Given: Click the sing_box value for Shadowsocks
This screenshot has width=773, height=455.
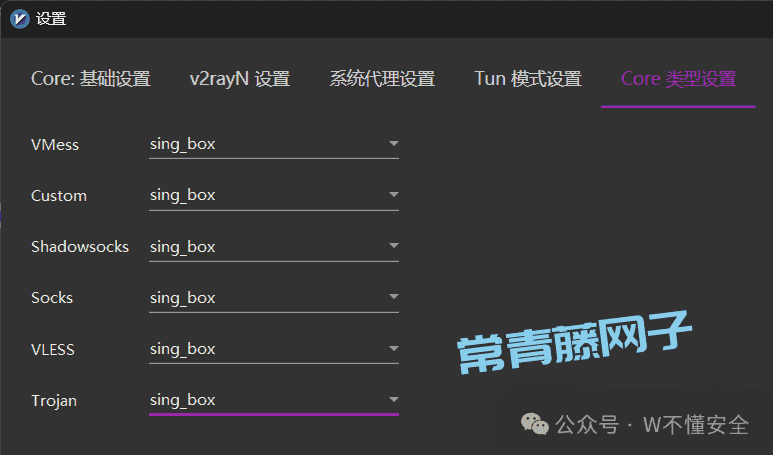Looking at the screenshot, I should click(x=182, y=247).
